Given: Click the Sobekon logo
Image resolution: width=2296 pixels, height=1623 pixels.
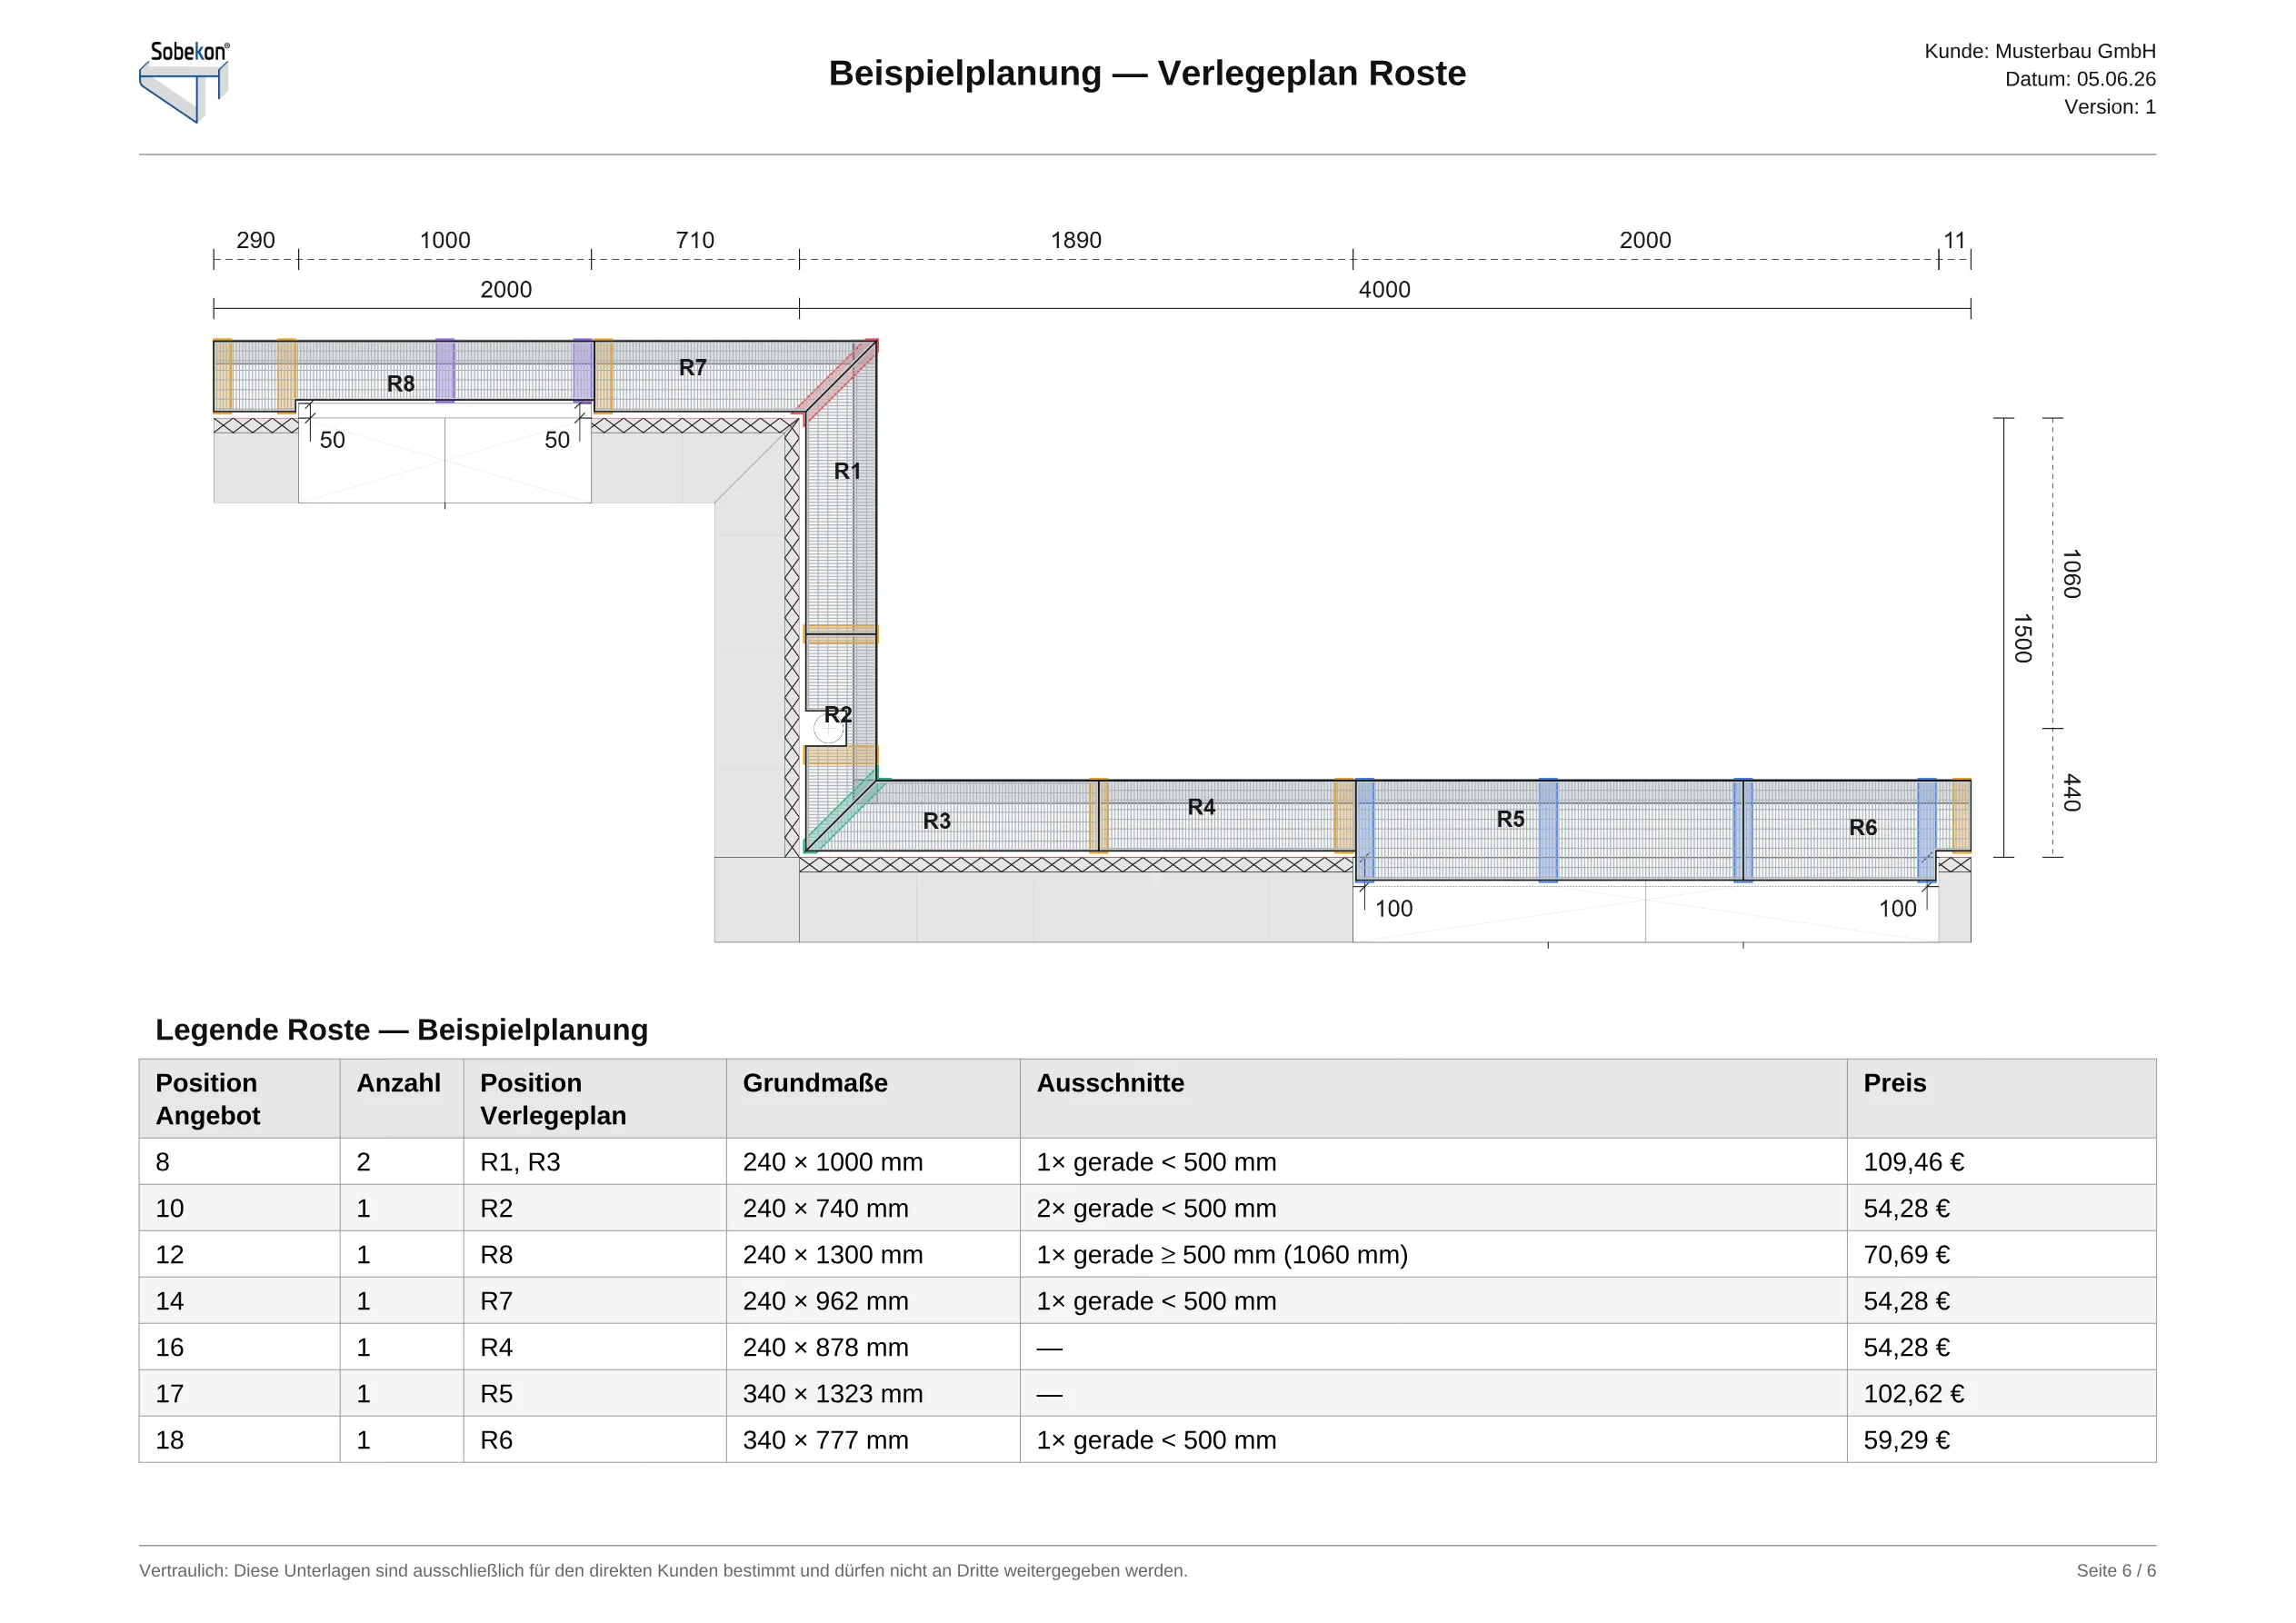Looking at the screenshot, I should (x=185, y=82).
